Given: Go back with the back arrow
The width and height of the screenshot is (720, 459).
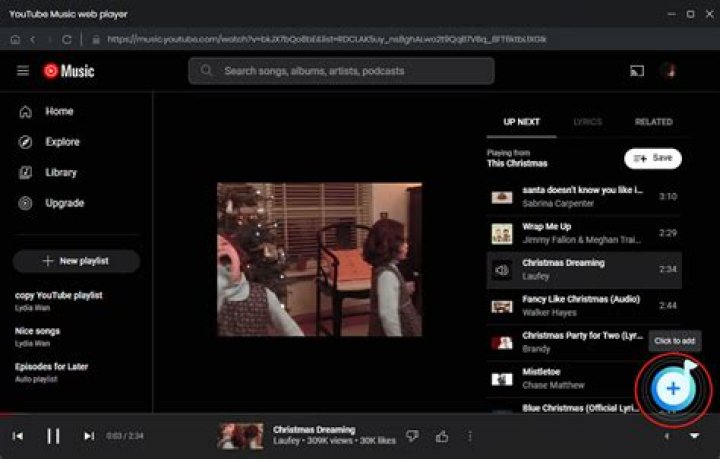Looking at the screenshot, I should tap(33, 39).
